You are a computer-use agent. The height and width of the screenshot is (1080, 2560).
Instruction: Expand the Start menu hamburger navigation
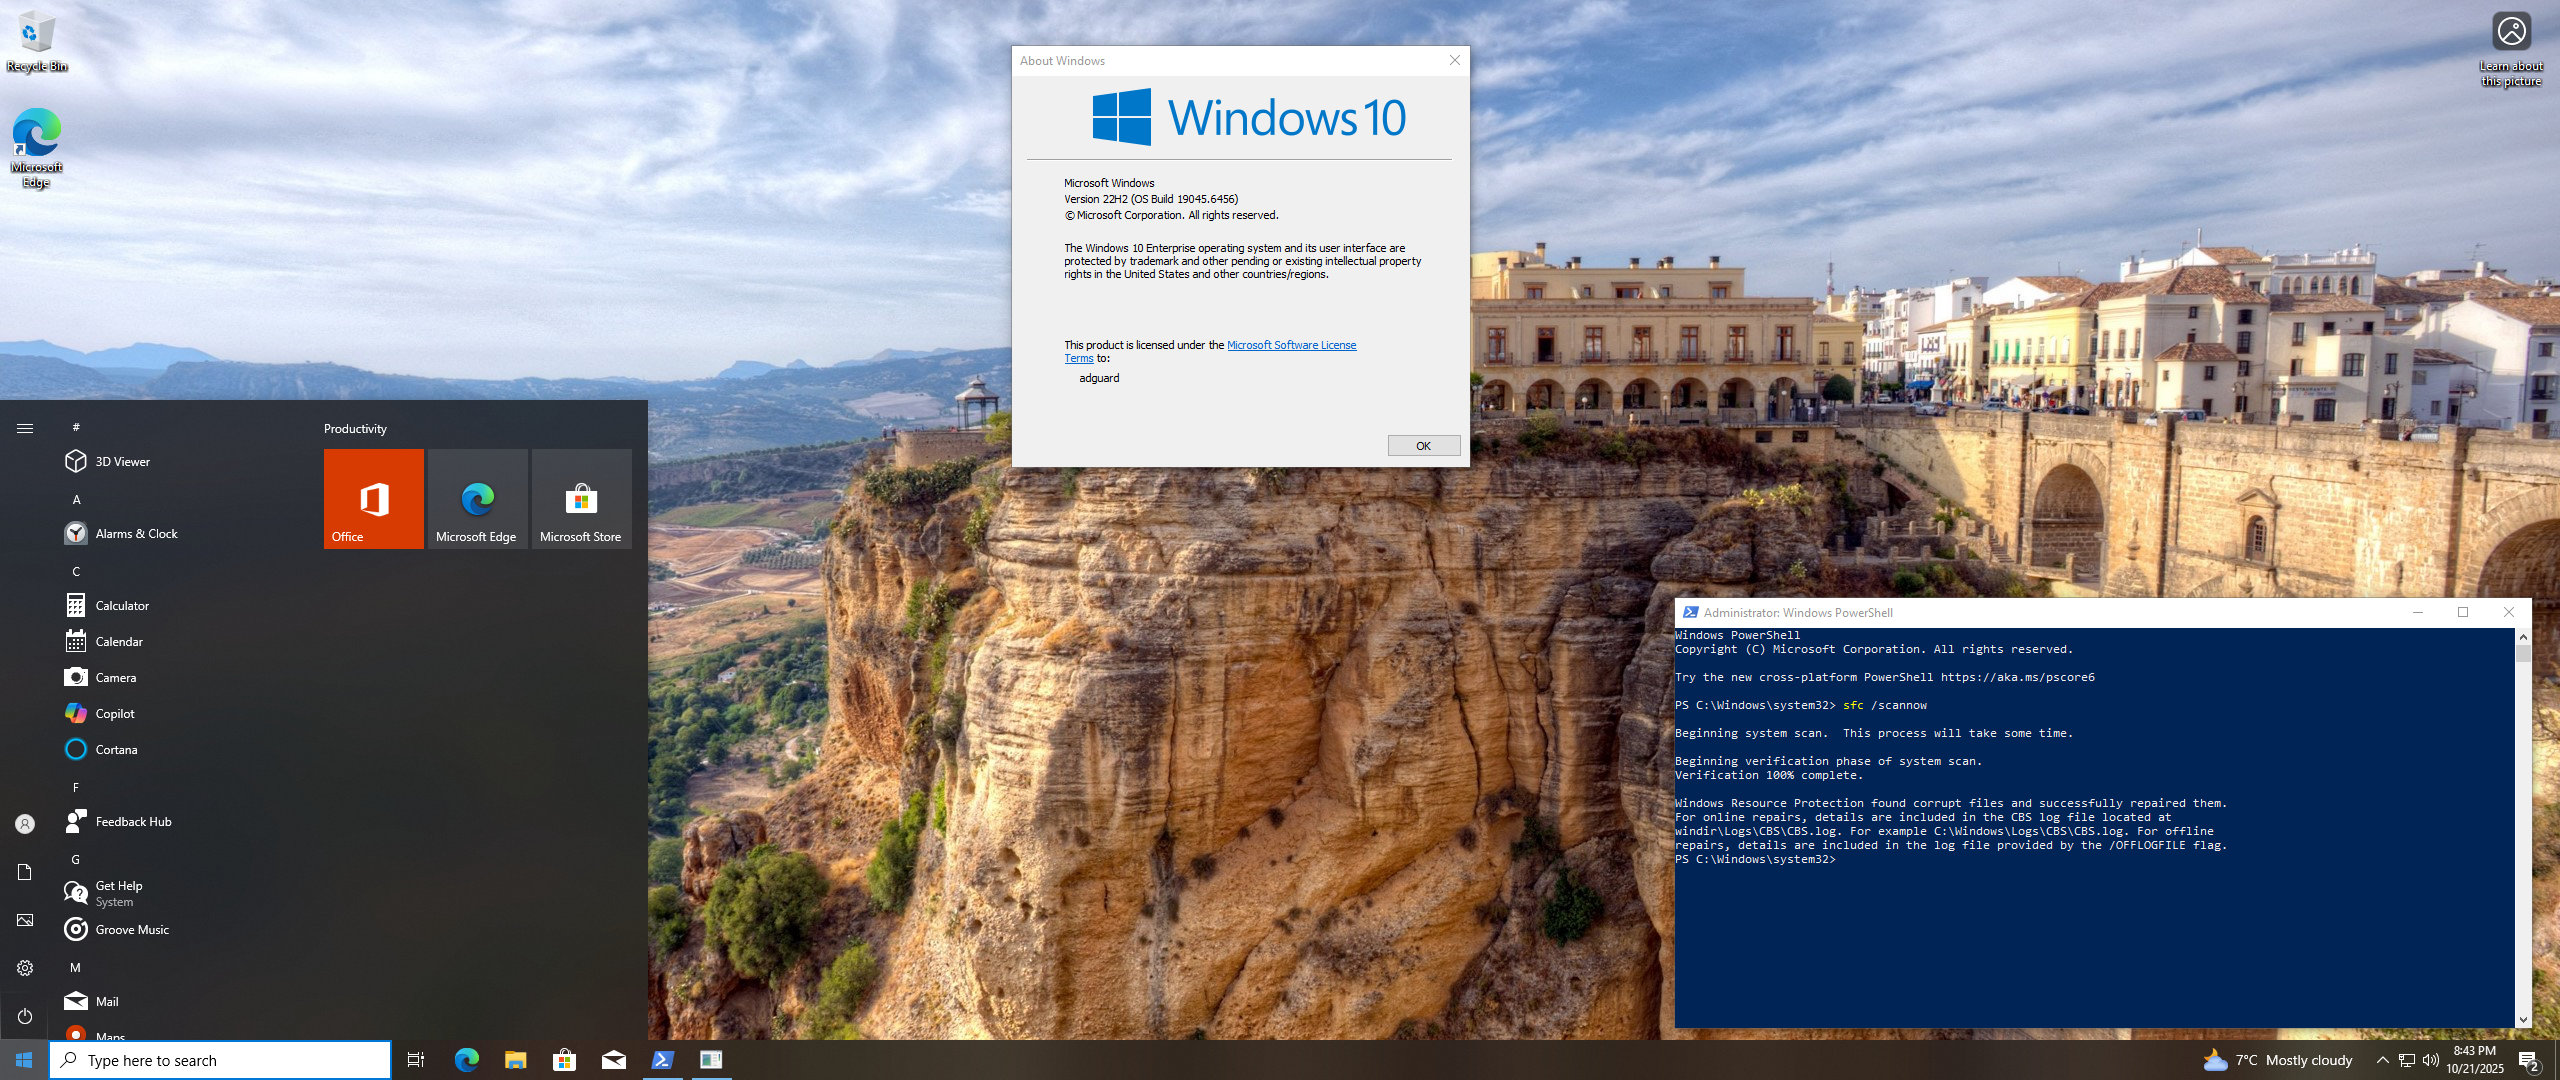[25, 428]
